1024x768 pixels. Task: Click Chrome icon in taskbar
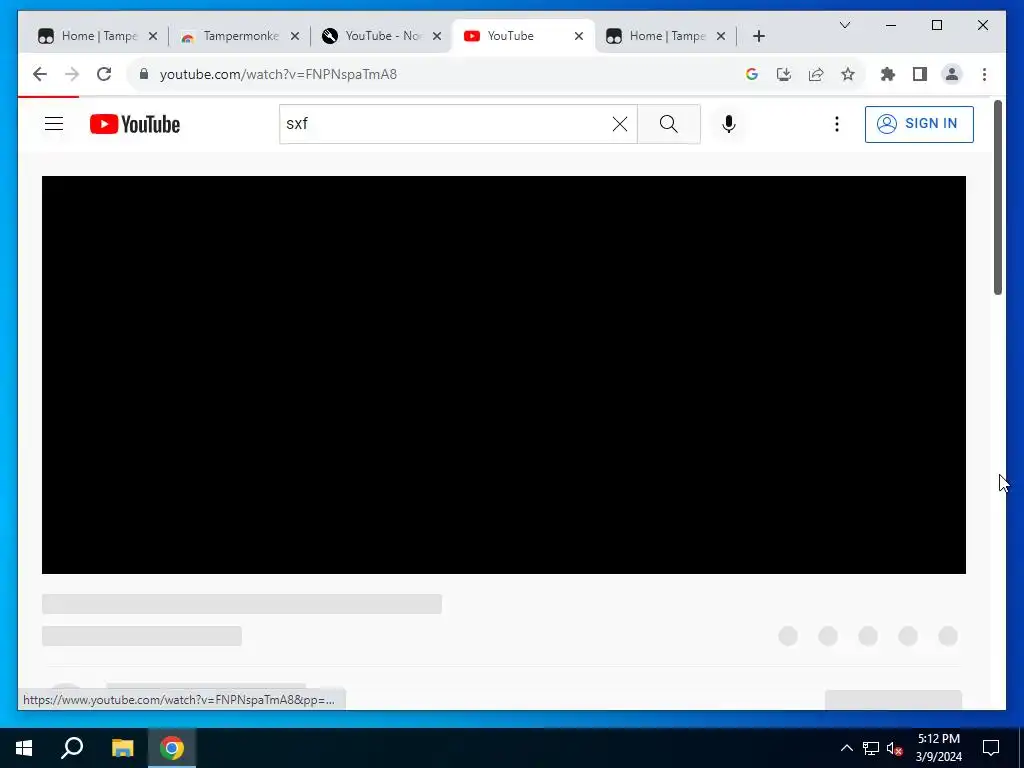click(172, 748)
